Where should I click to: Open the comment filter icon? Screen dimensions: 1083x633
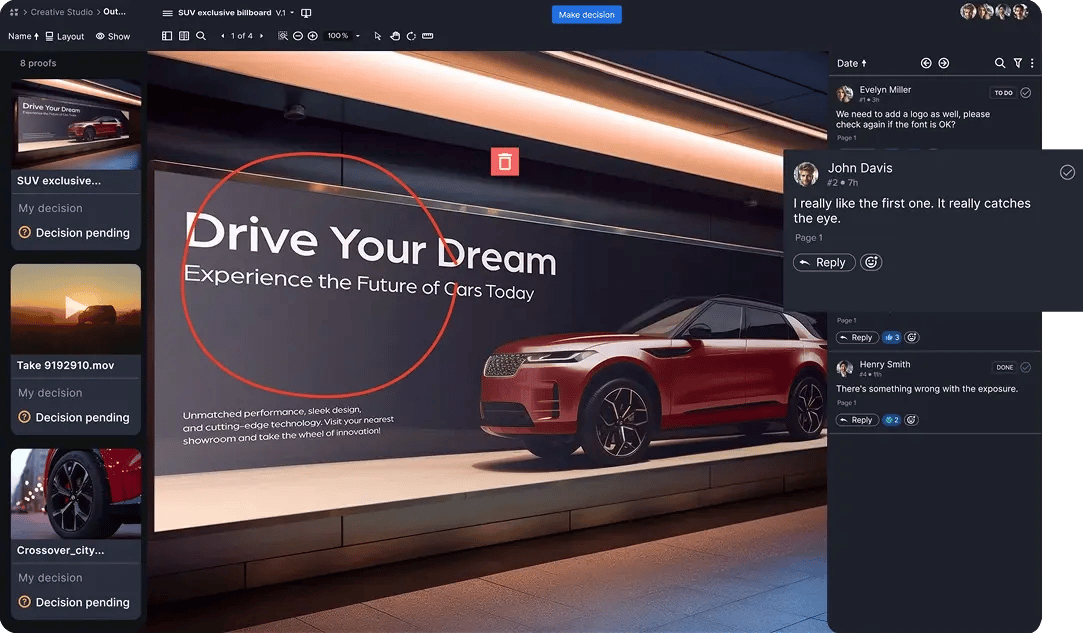coord(1018,63)
